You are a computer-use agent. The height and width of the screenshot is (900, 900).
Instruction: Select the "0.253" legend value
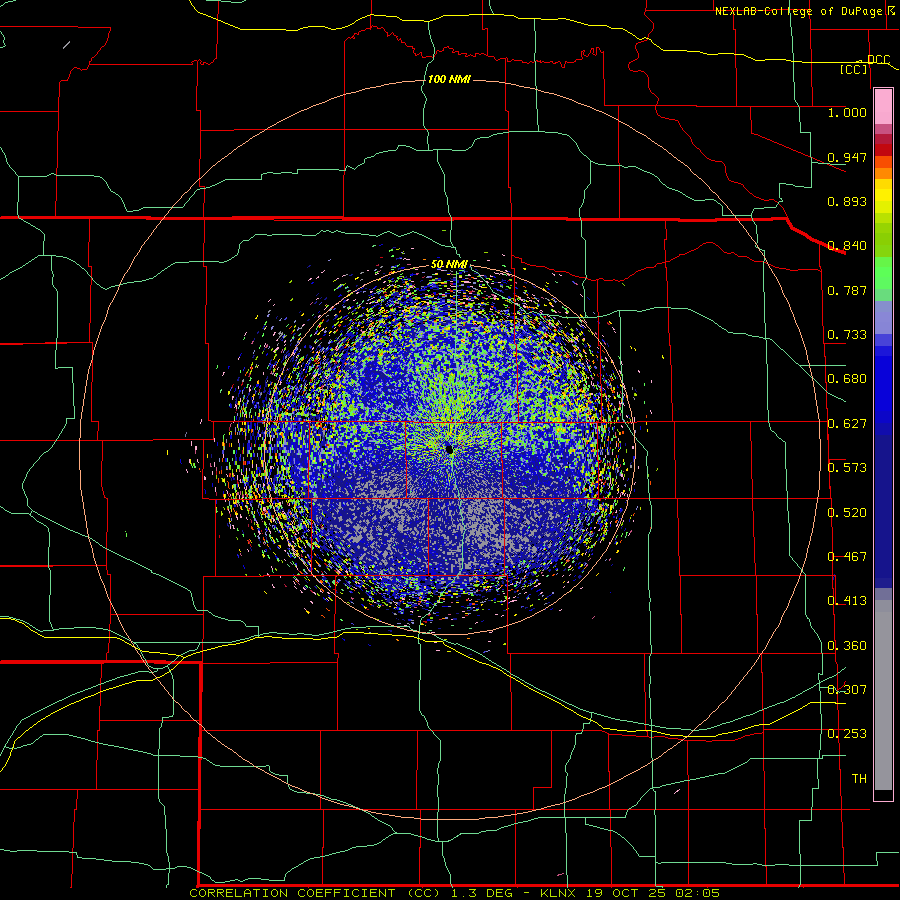click(x=847, y=734)
